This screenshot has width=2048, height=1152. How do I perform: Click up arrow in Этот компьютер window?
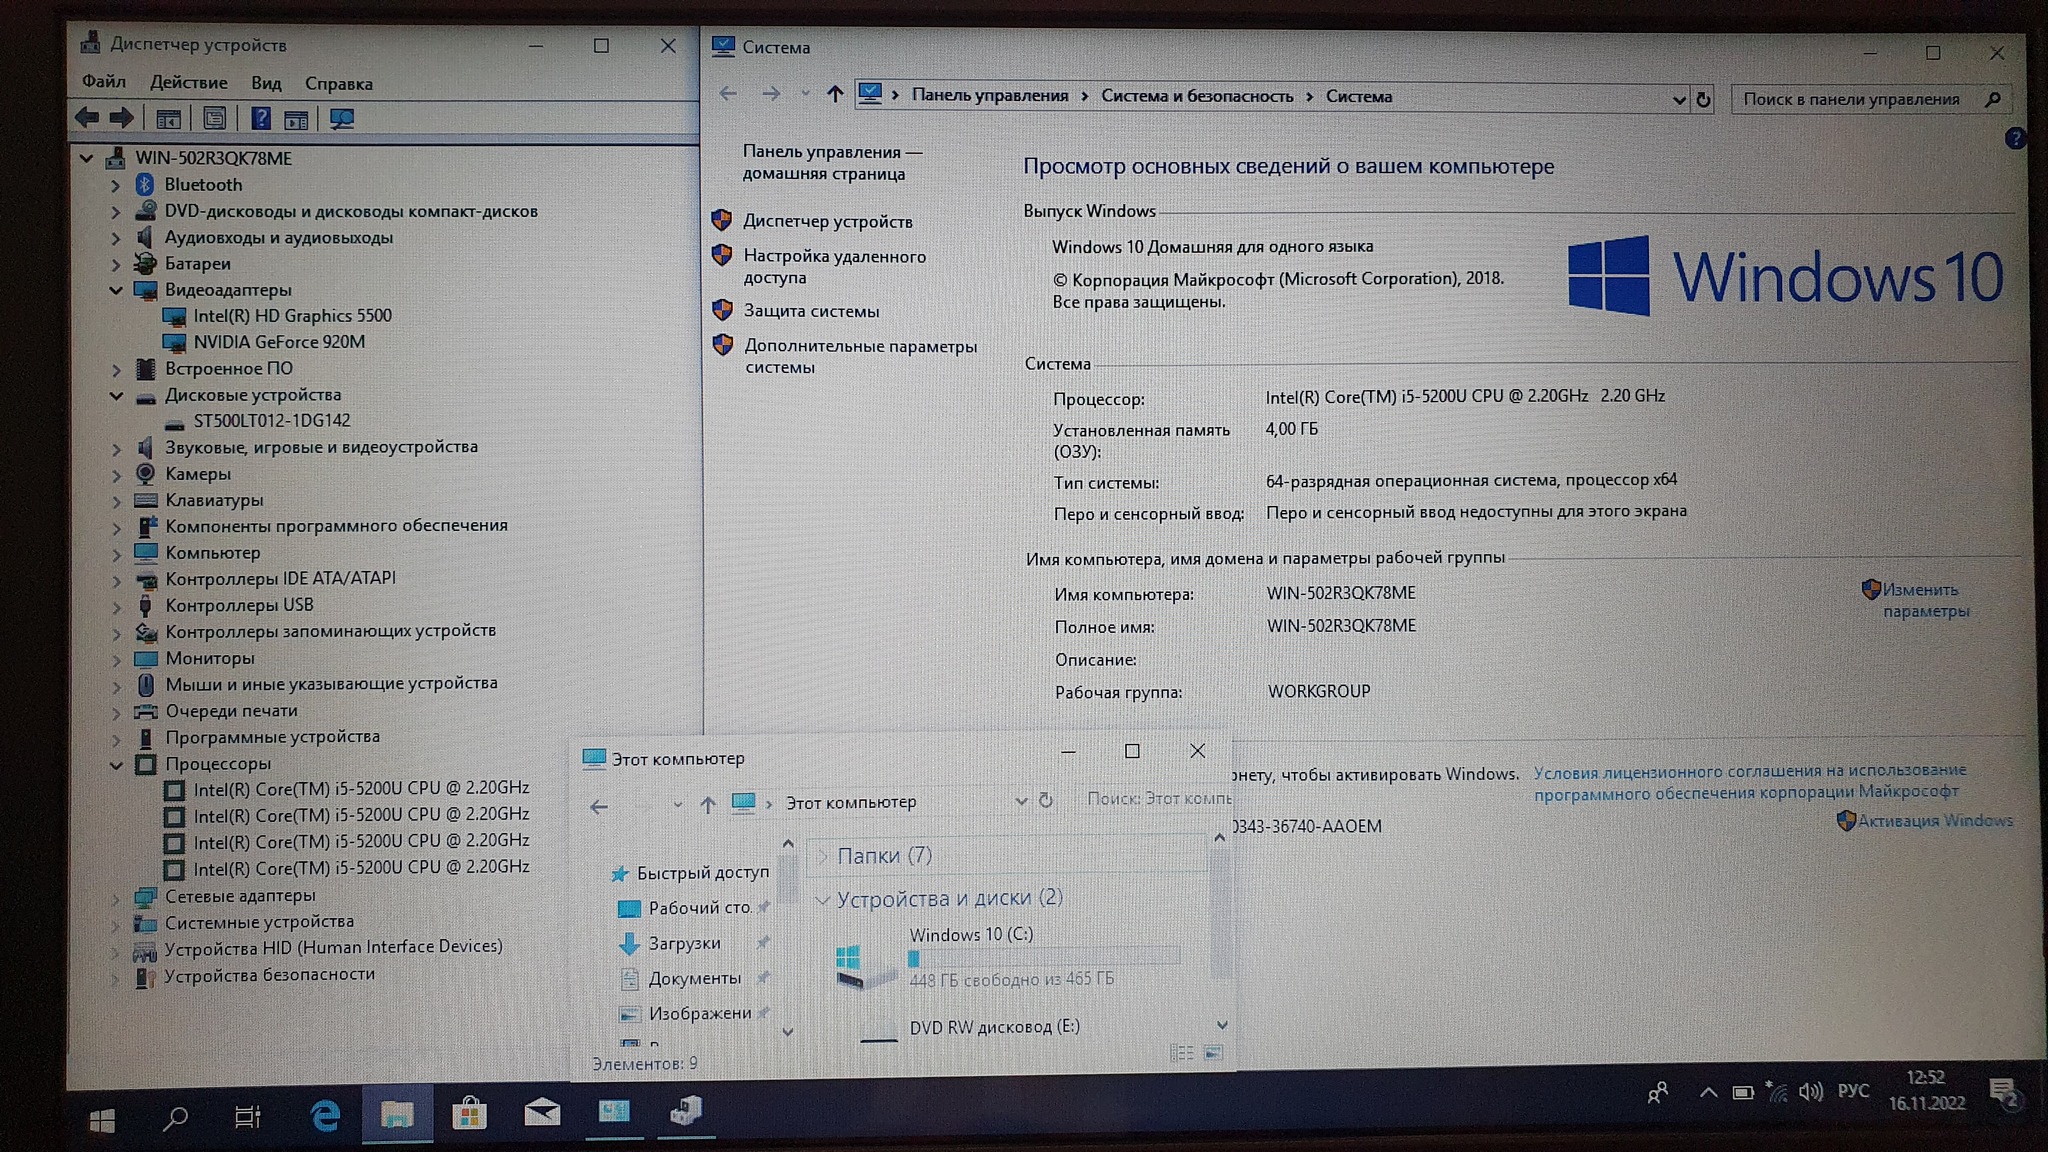pos(708,804)
